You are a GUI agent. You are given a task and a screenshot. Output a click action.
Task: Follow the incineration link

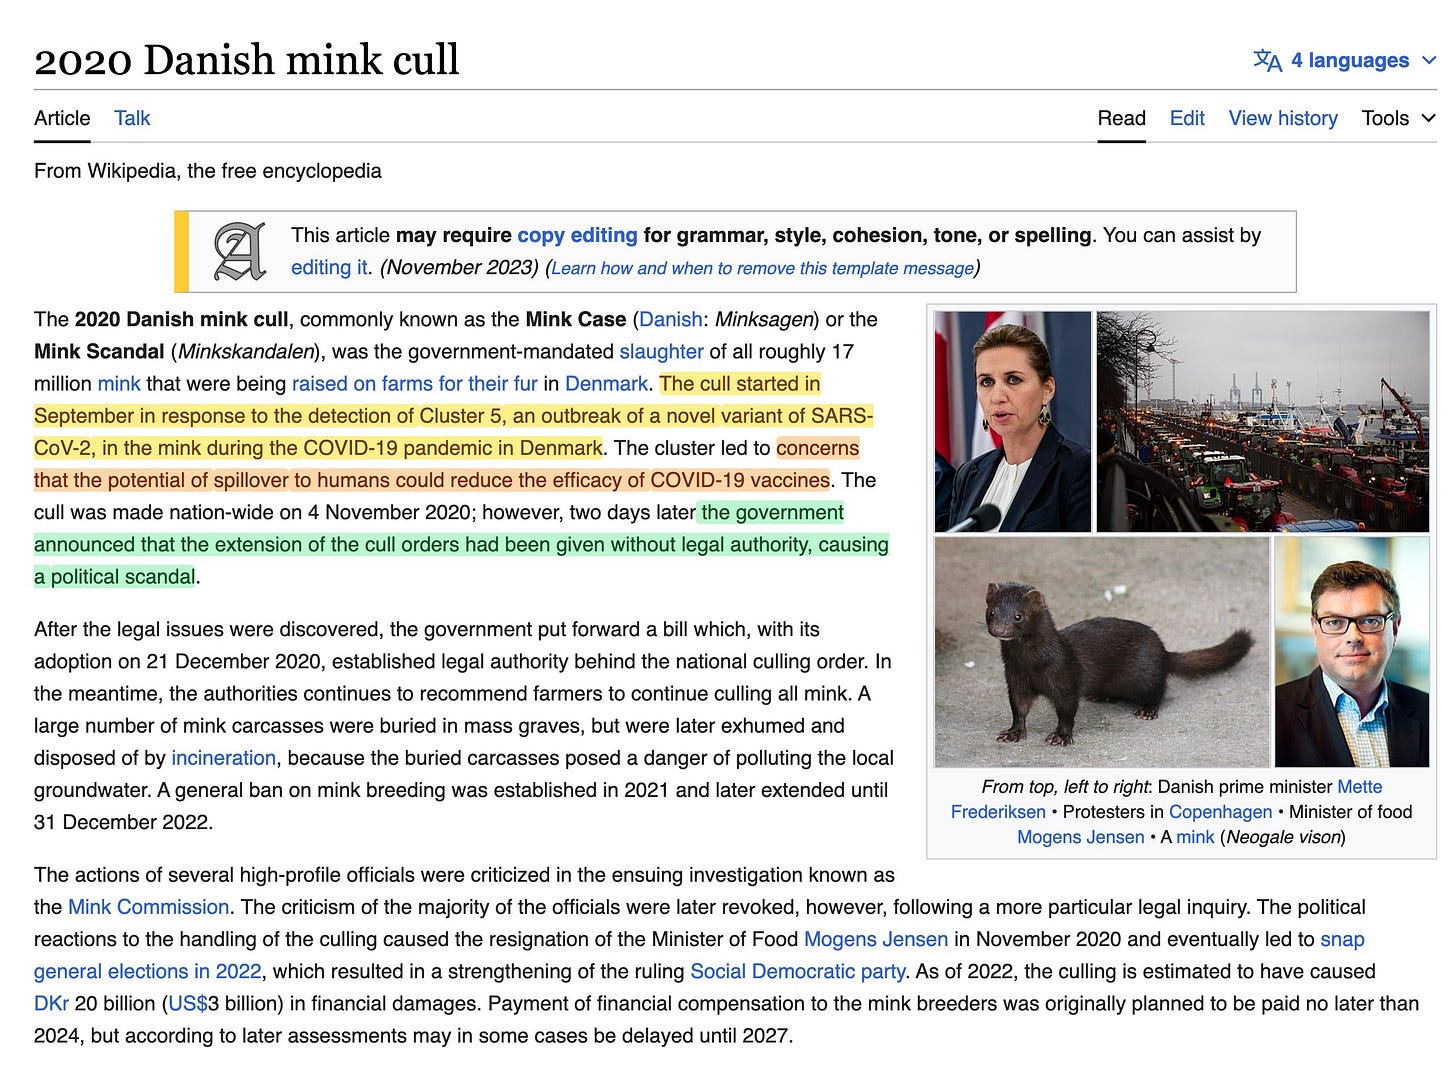point(223,757)
